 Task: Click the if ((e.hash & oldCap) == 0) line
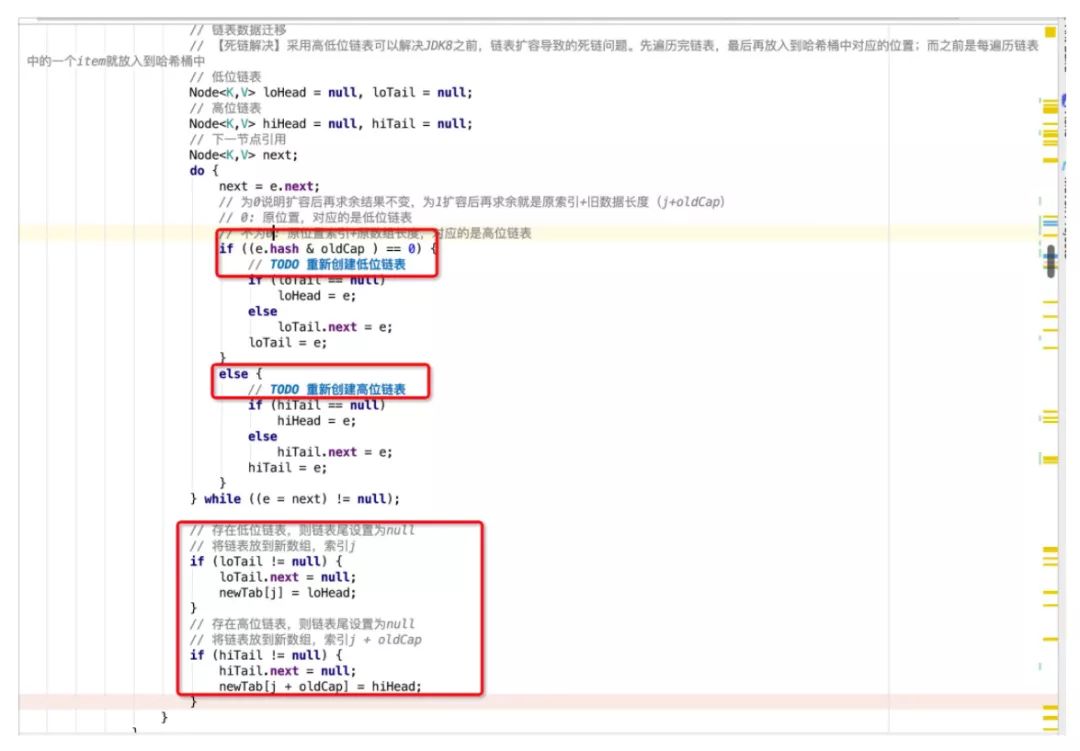tap(328, 249)
